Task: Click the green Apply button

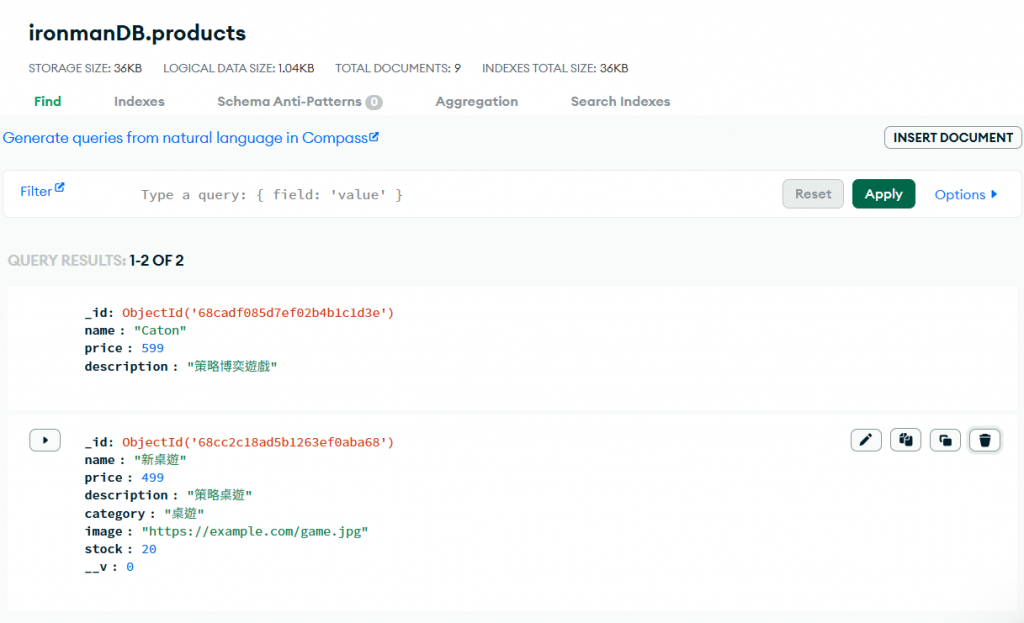Action: click(883, 194)
